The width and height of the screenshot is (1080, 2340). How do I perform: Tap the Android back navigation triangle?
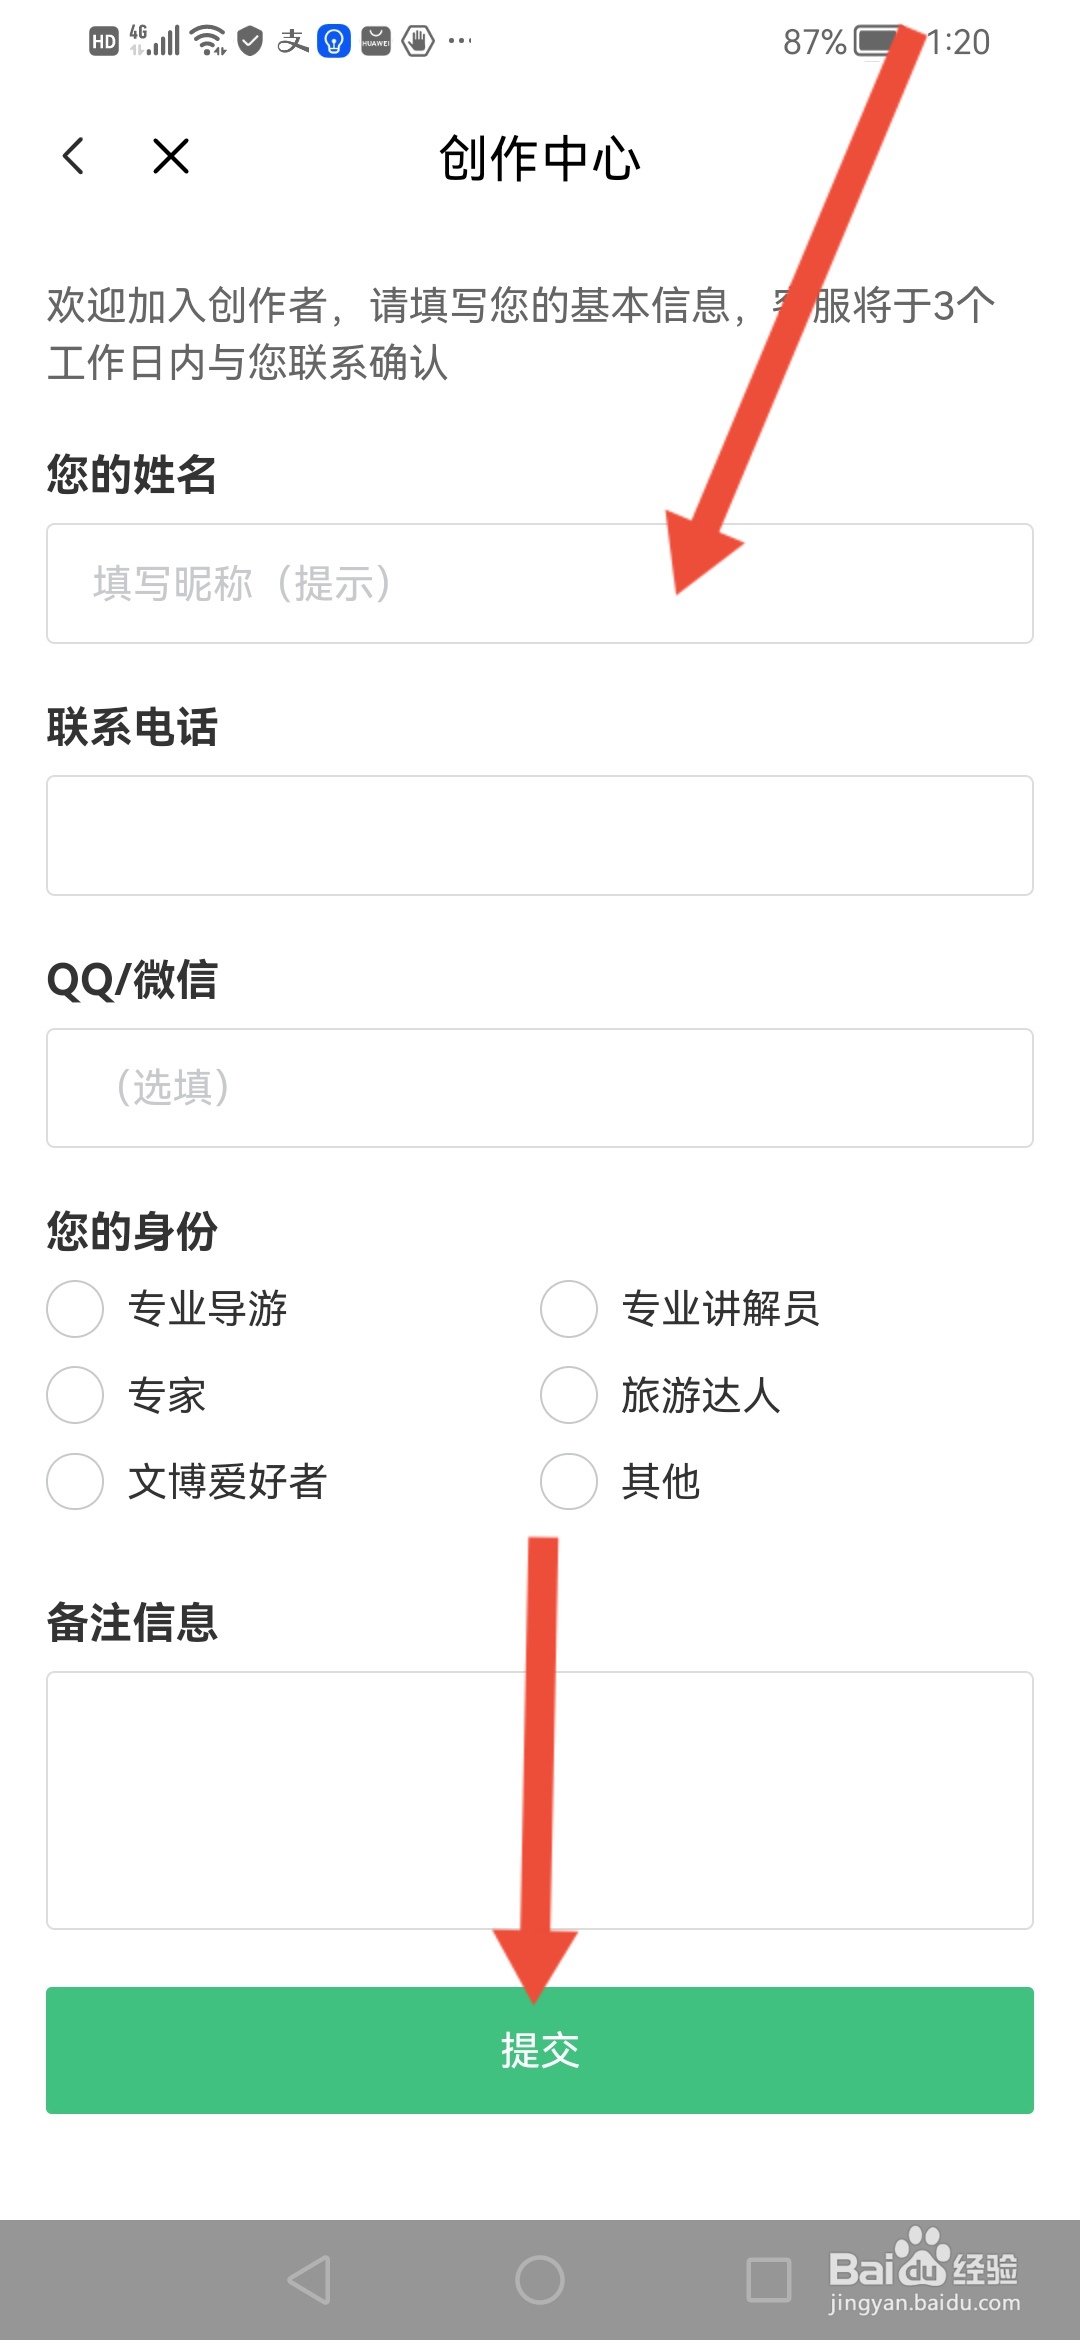pos(309,2280)
